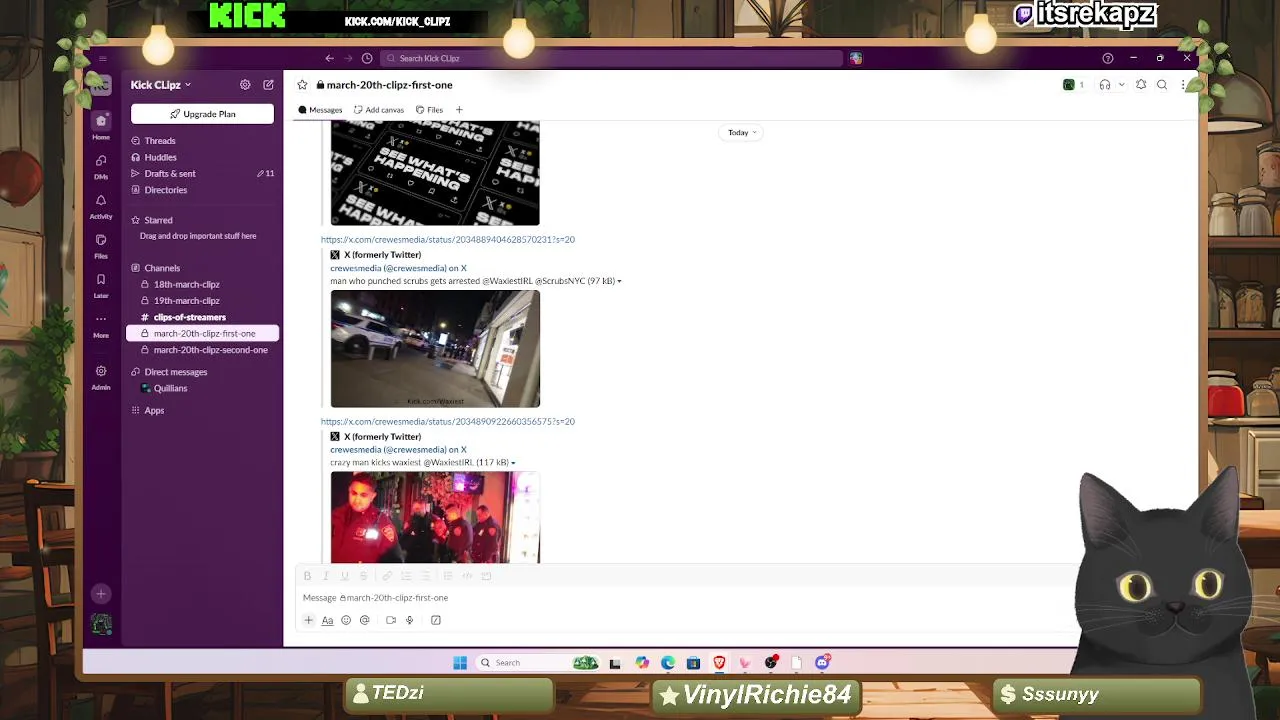
Task: Open the DMs view
Action: [101, 166]
